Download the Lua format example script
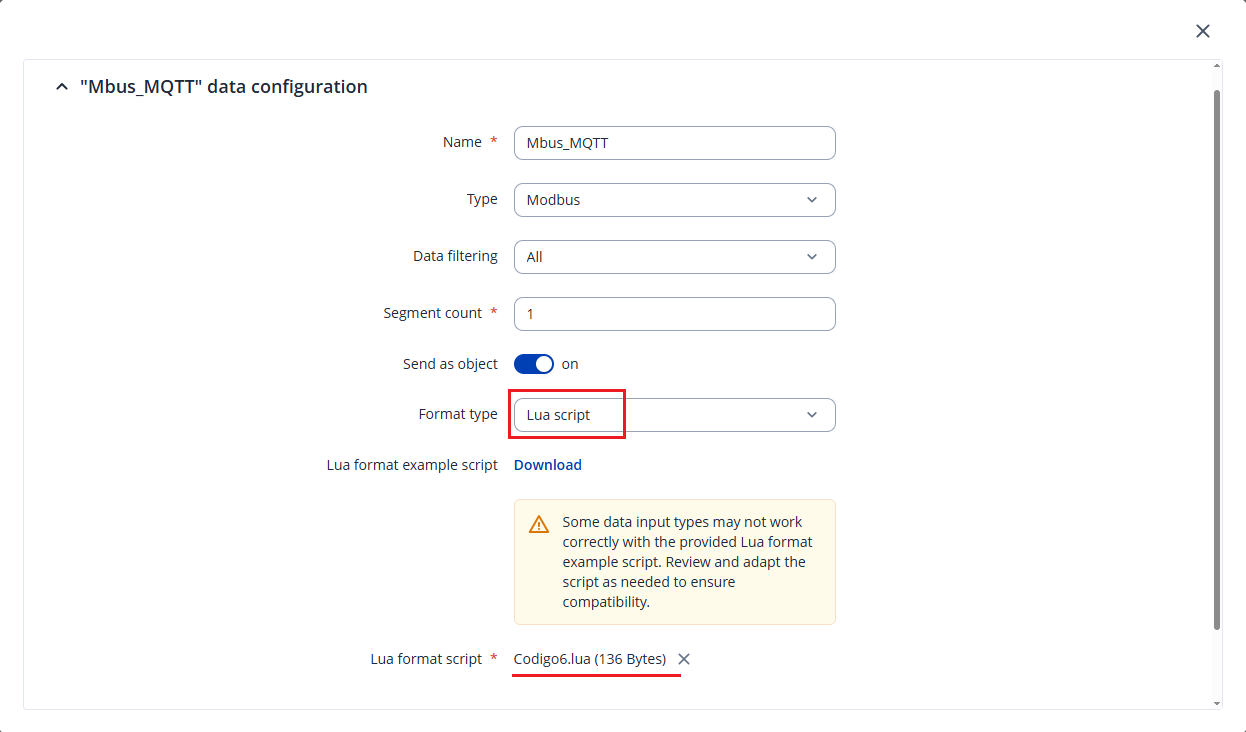This screenshot has width=1246, height=732. (x=547, y=465)
